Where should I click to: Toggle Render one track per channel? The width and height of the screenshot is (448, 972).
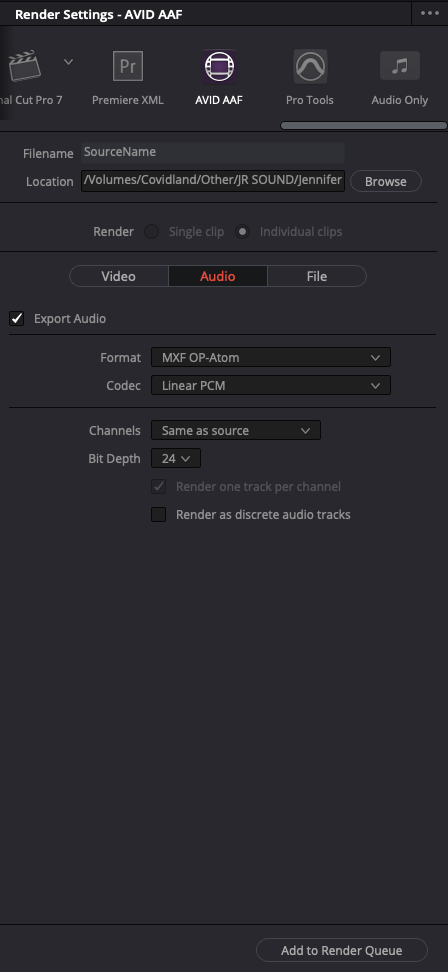click(x=159, y=487)
